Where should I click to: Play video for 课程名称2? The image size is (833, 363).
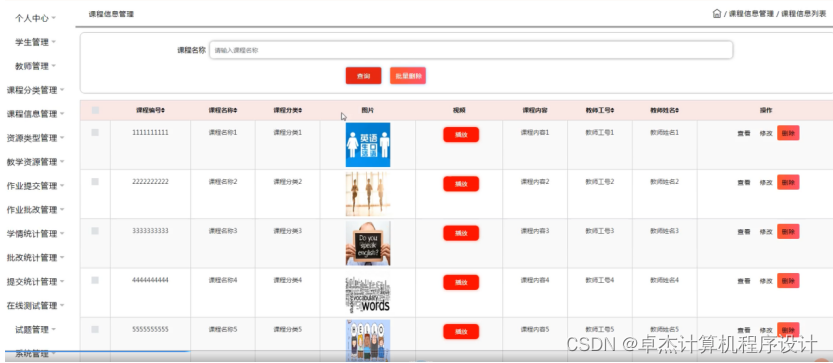coord(461,184)
